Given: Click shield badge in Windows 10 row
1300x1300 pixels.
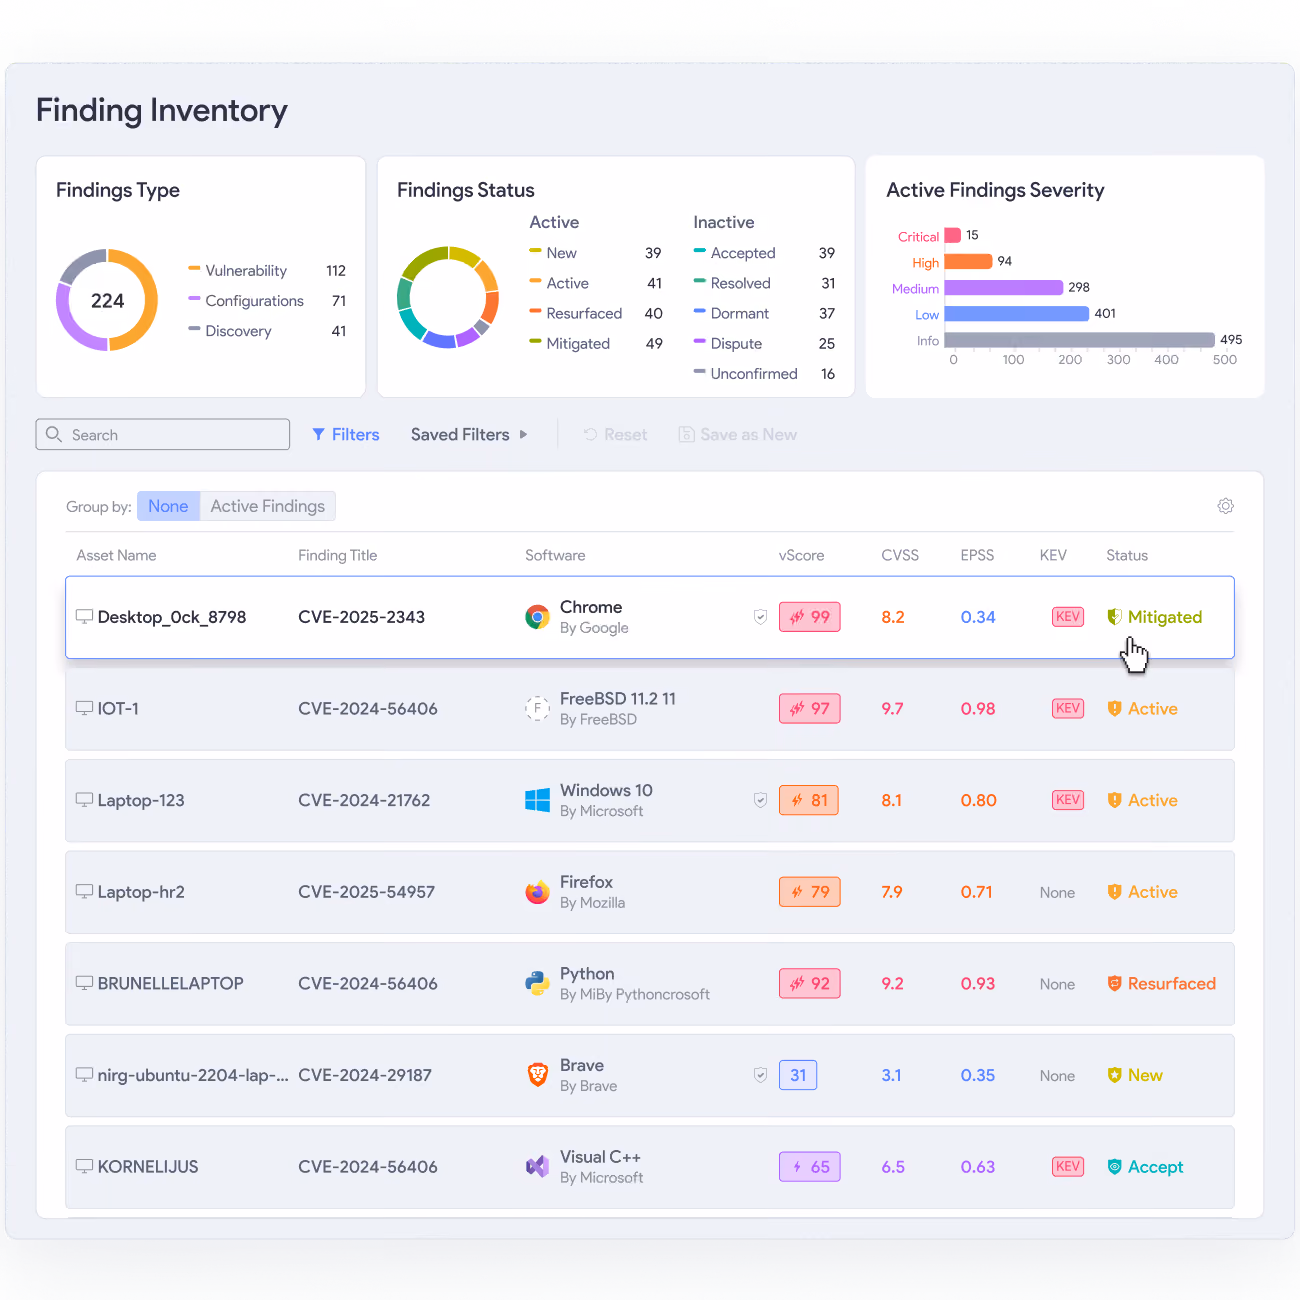Looking at the screenshot, I should coord(760,800).
